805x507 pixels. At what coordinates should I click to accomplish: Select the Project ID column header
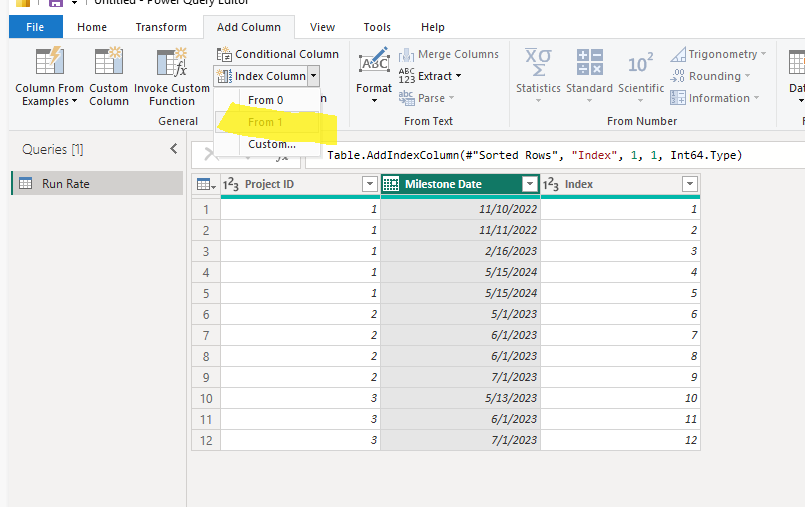point(300,184)
